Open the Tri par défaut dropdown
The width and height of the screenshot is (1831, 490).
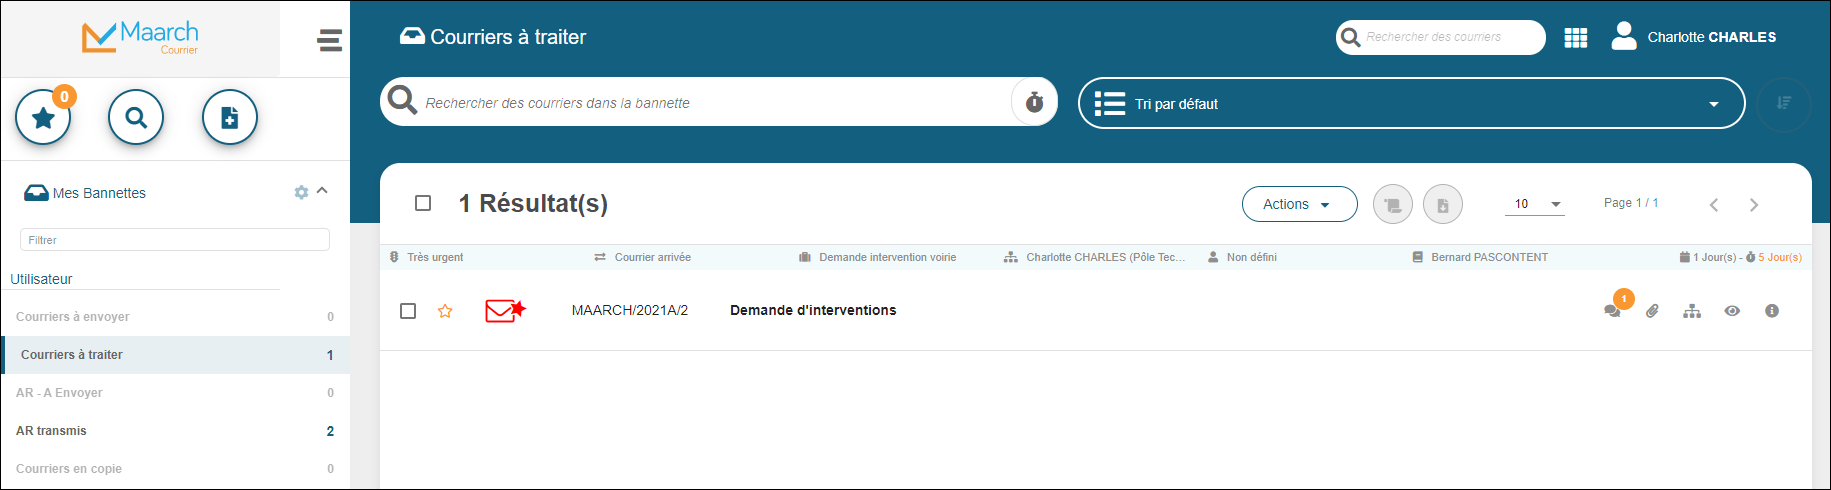coord(1410,104)
